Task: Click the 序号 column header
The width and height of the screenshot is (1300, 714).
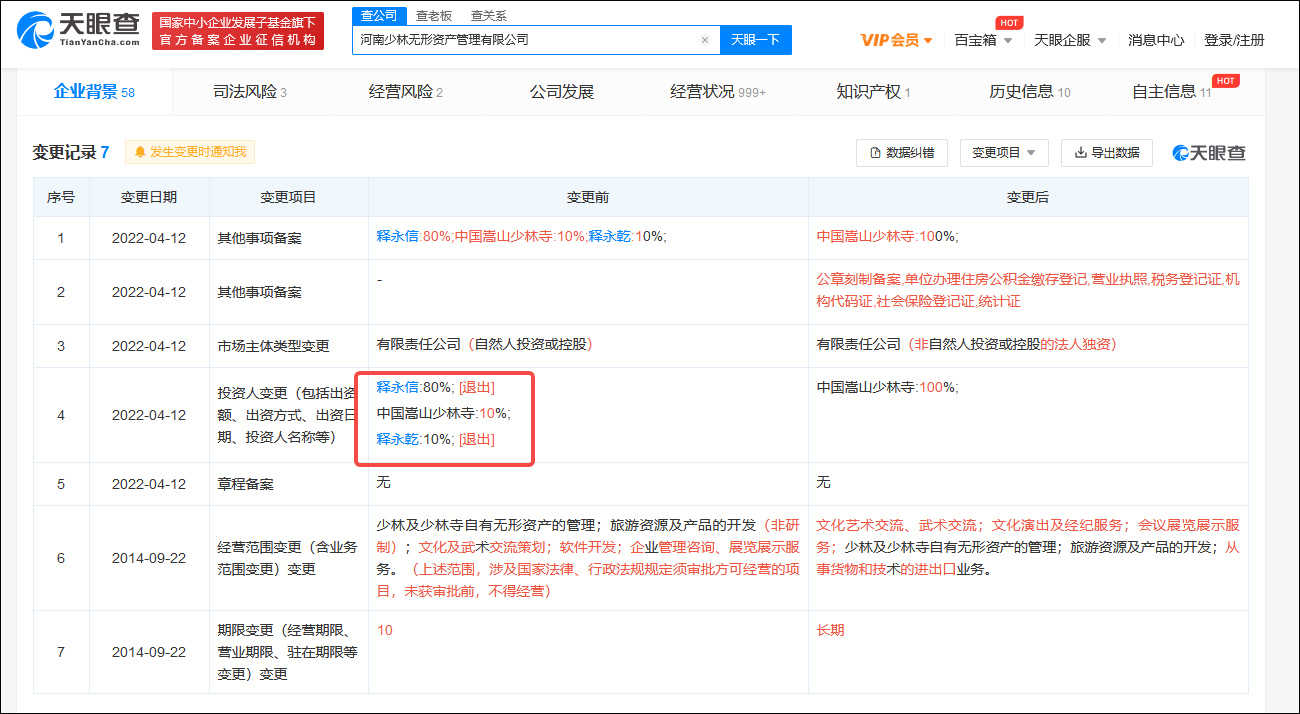Action: pos(61,197)
